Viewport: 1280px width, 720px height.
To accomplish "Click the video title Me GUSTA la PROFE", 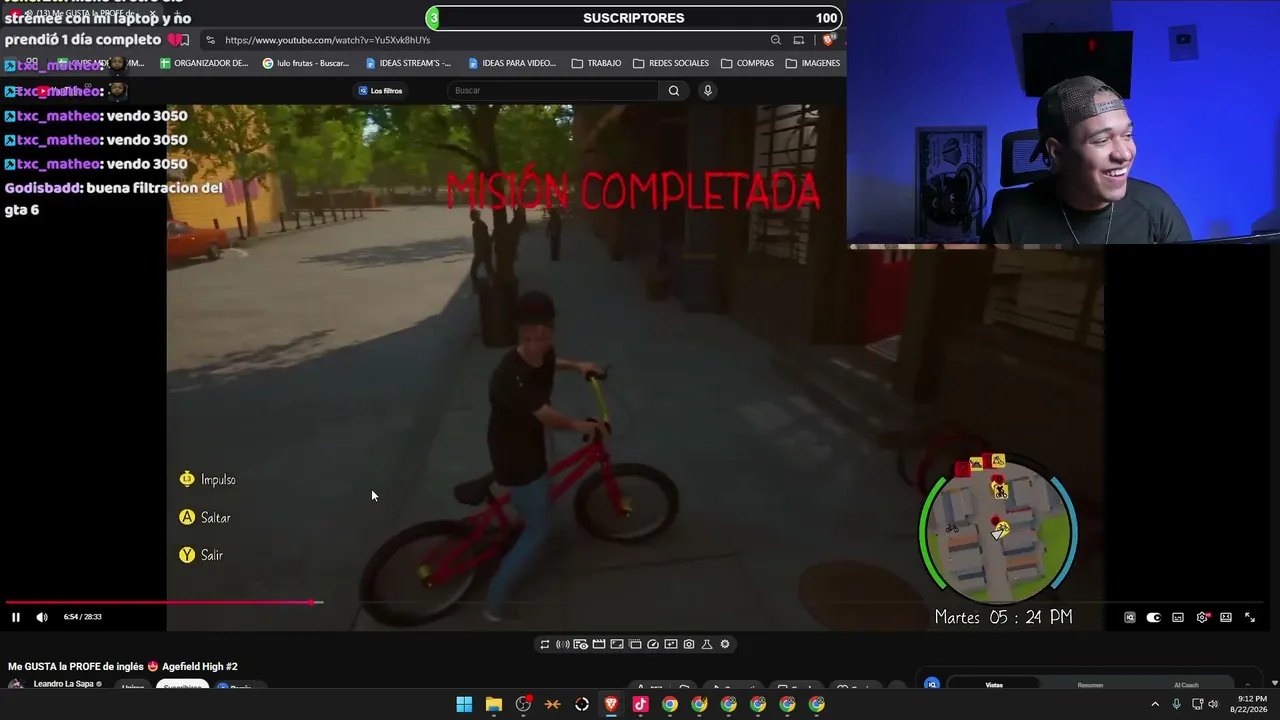I will 123,667.
